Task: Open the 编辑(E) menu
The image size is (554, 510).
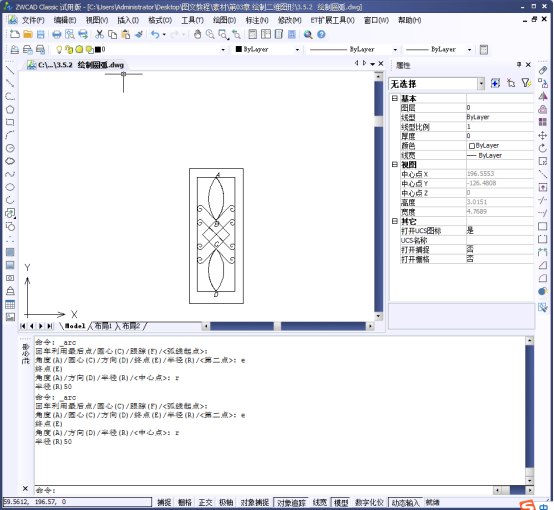Action: (x=65, y=20)
